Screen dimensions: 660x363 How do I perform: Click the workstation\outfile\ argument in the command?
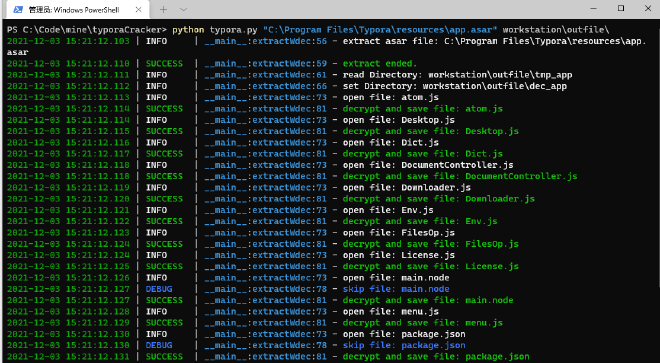pos(556,30)
